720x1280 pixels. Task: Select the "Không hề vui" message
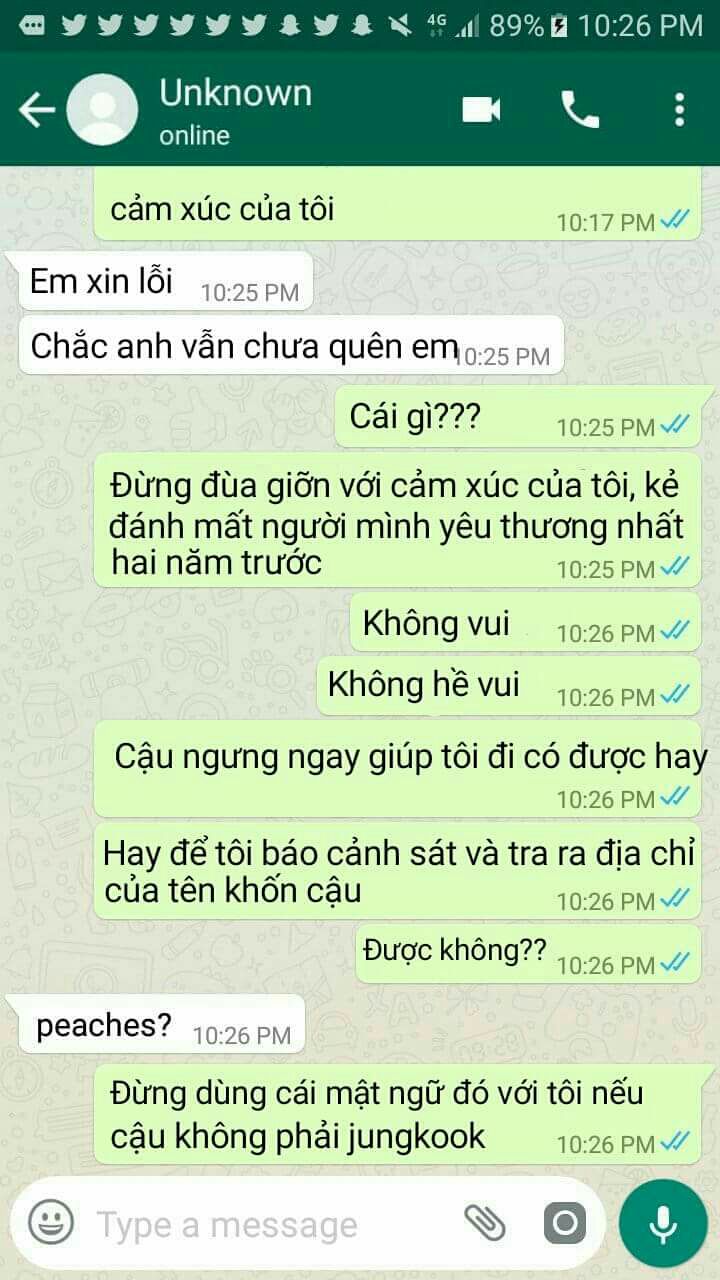(509, 685)
